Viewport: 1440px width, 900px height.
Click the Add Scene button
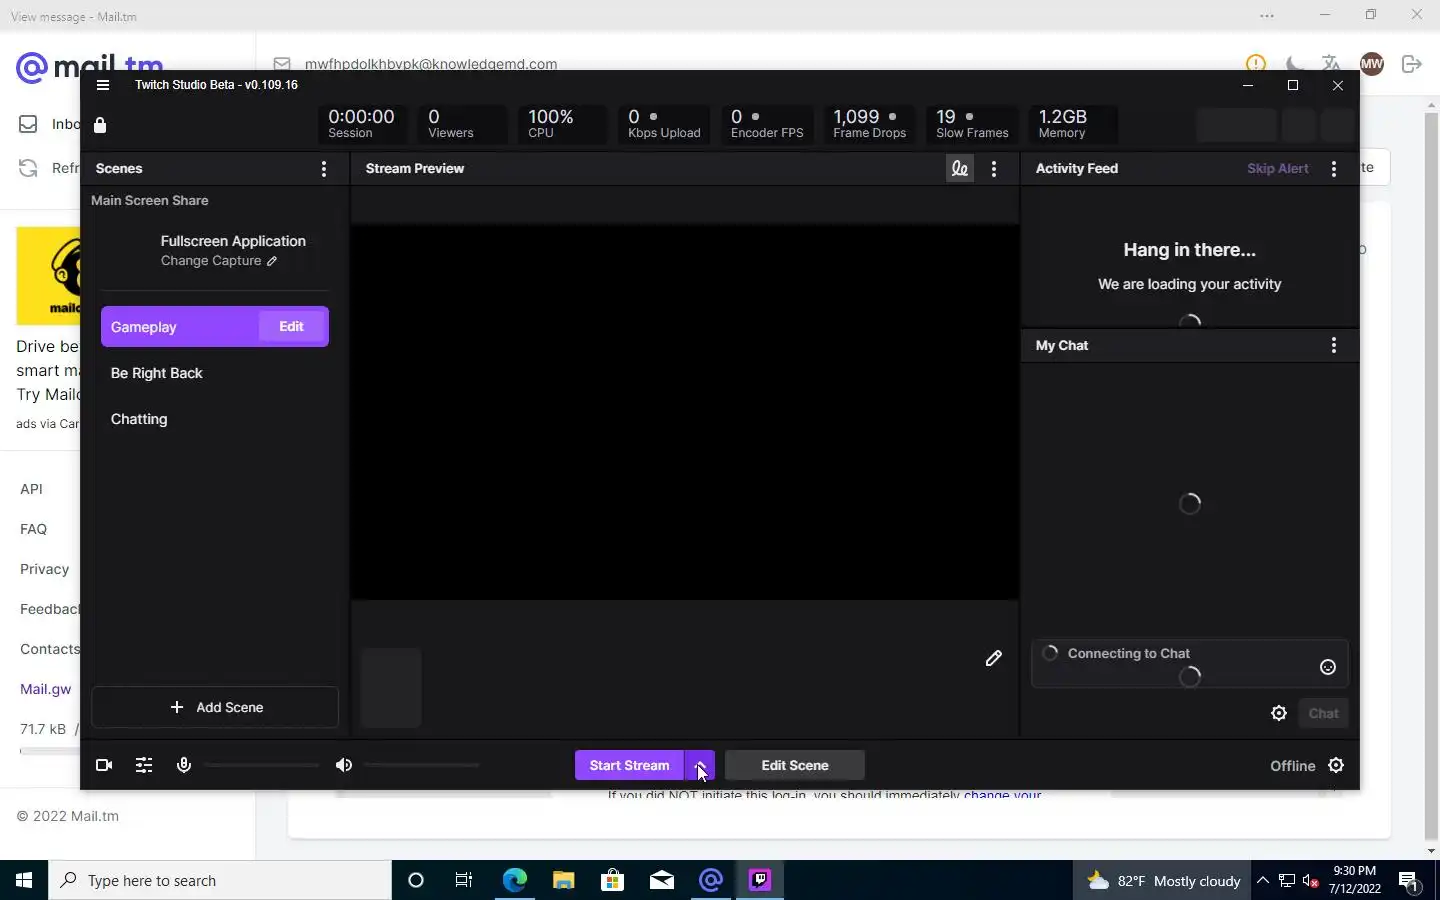(x=215, y=707)
